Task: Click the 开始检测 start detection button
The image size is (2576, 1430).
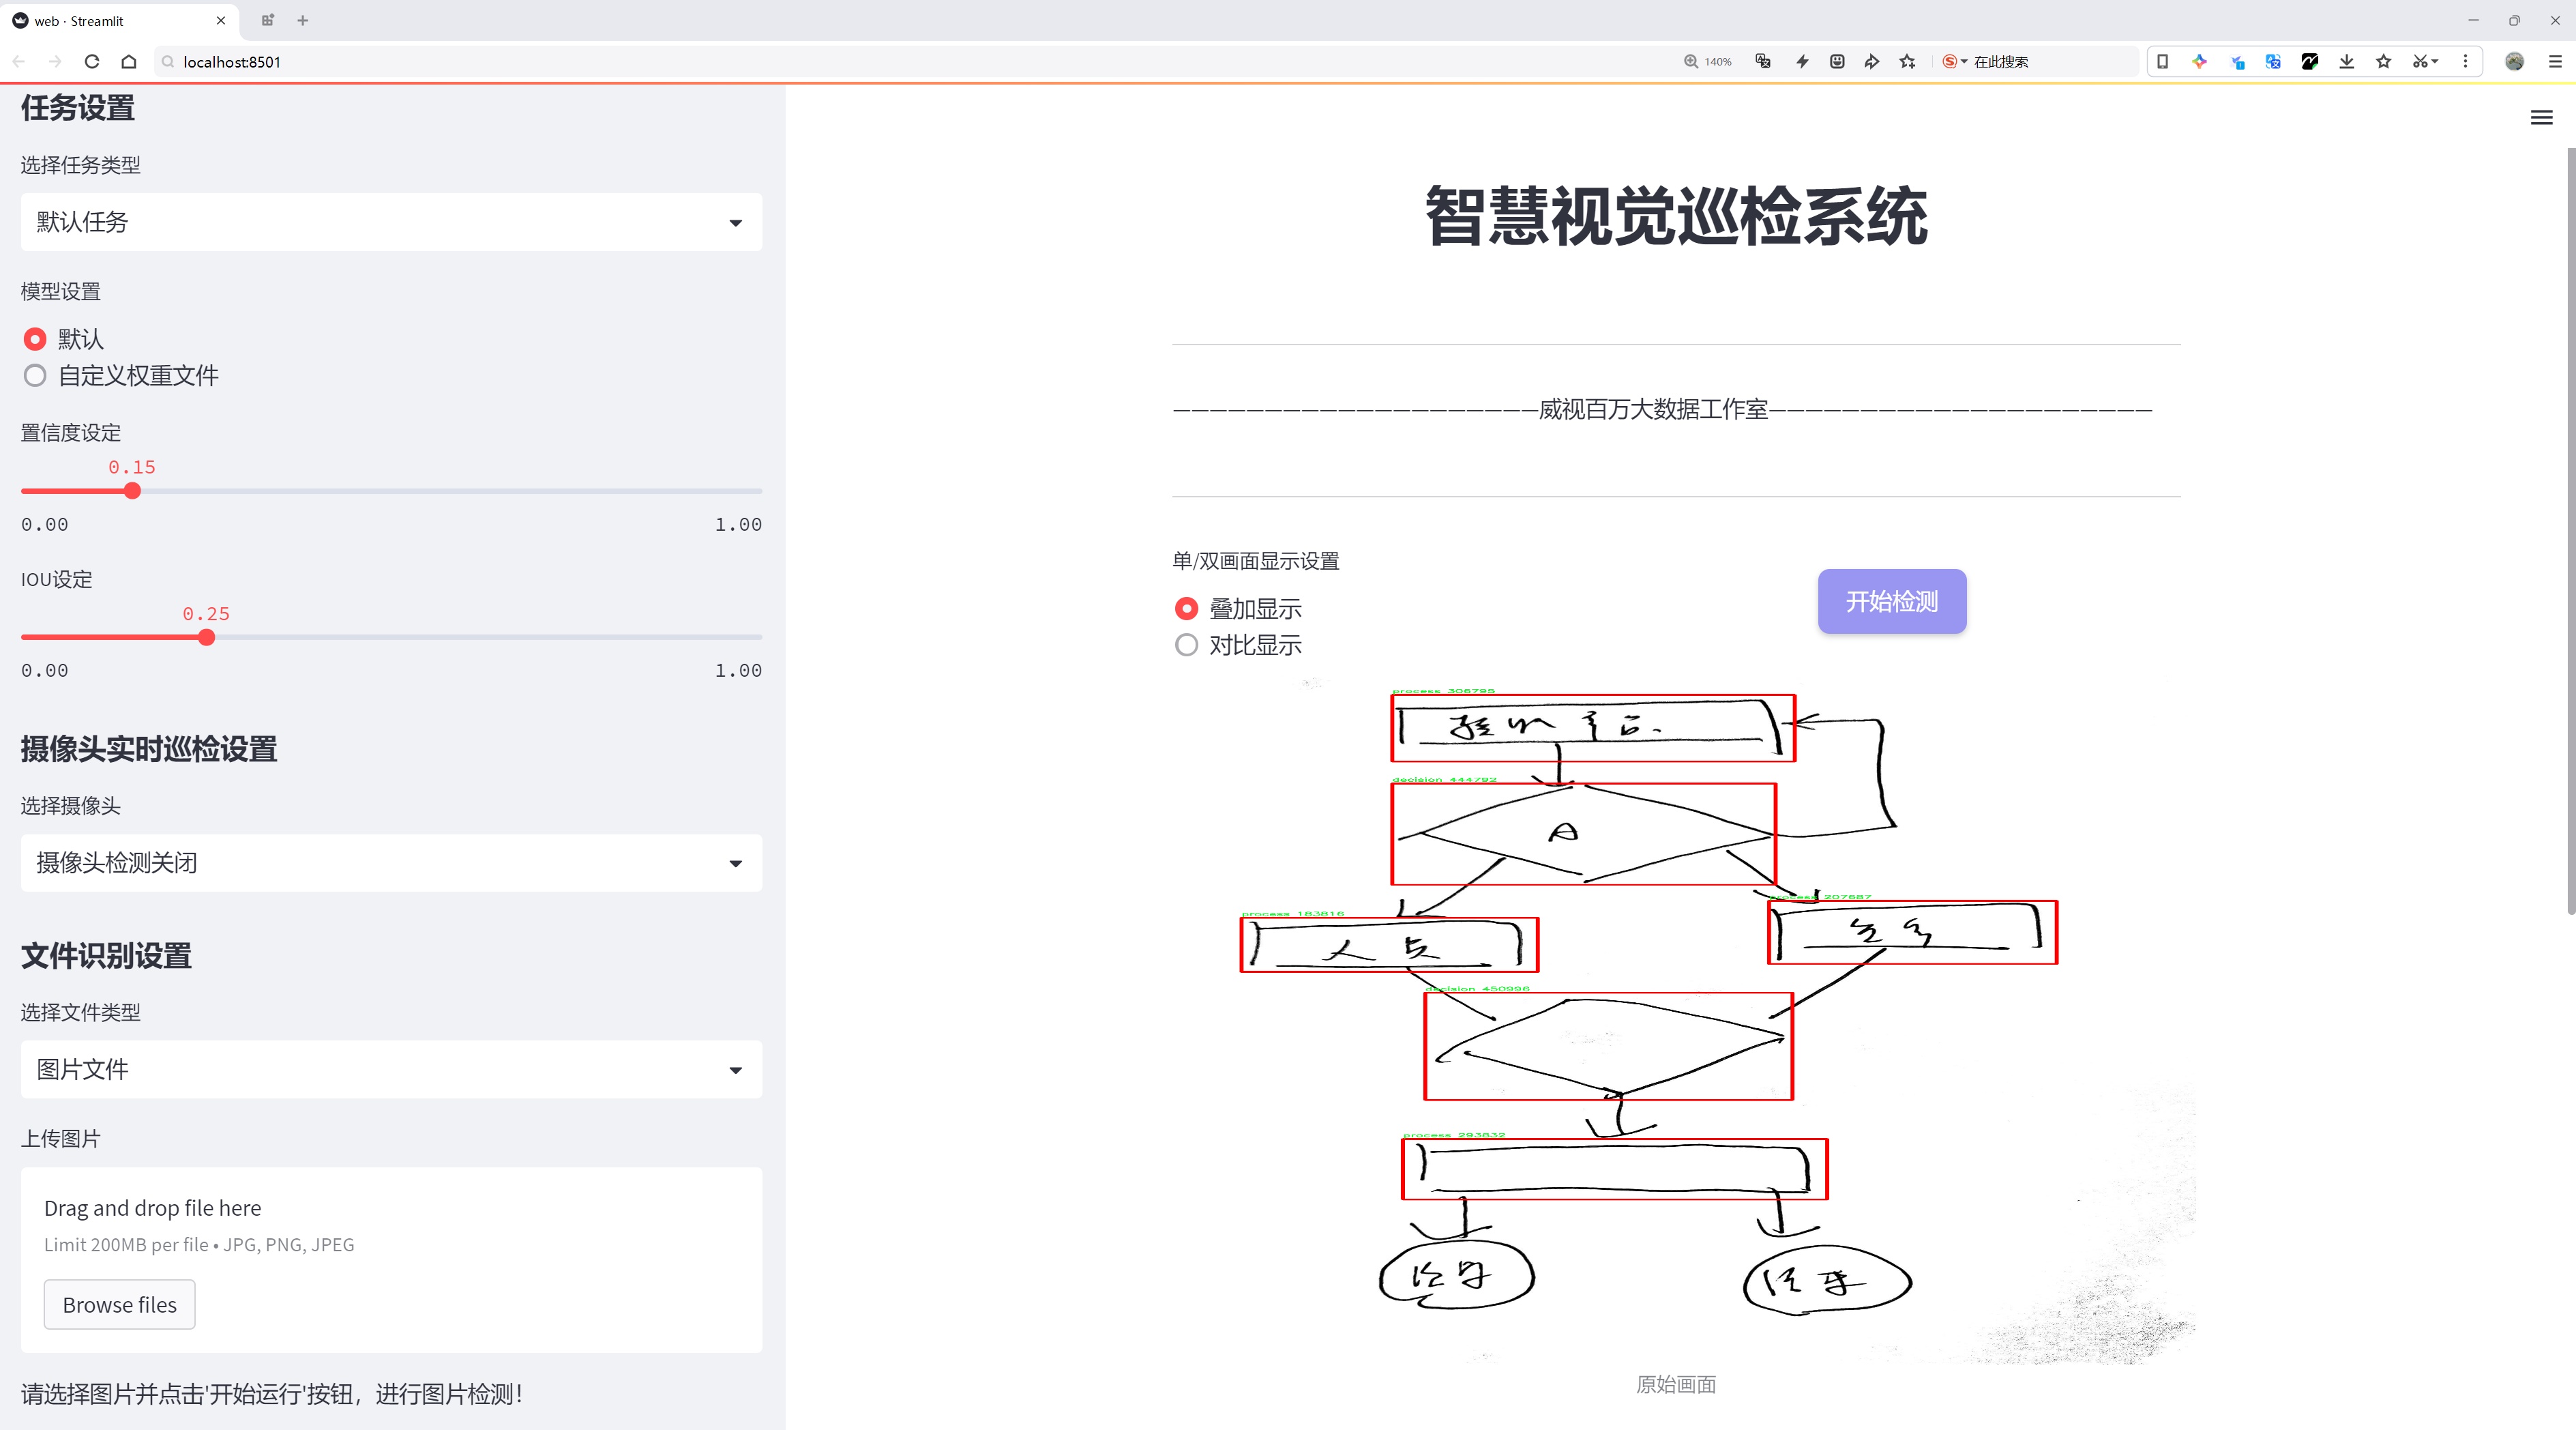Action: coord(1892,601)
